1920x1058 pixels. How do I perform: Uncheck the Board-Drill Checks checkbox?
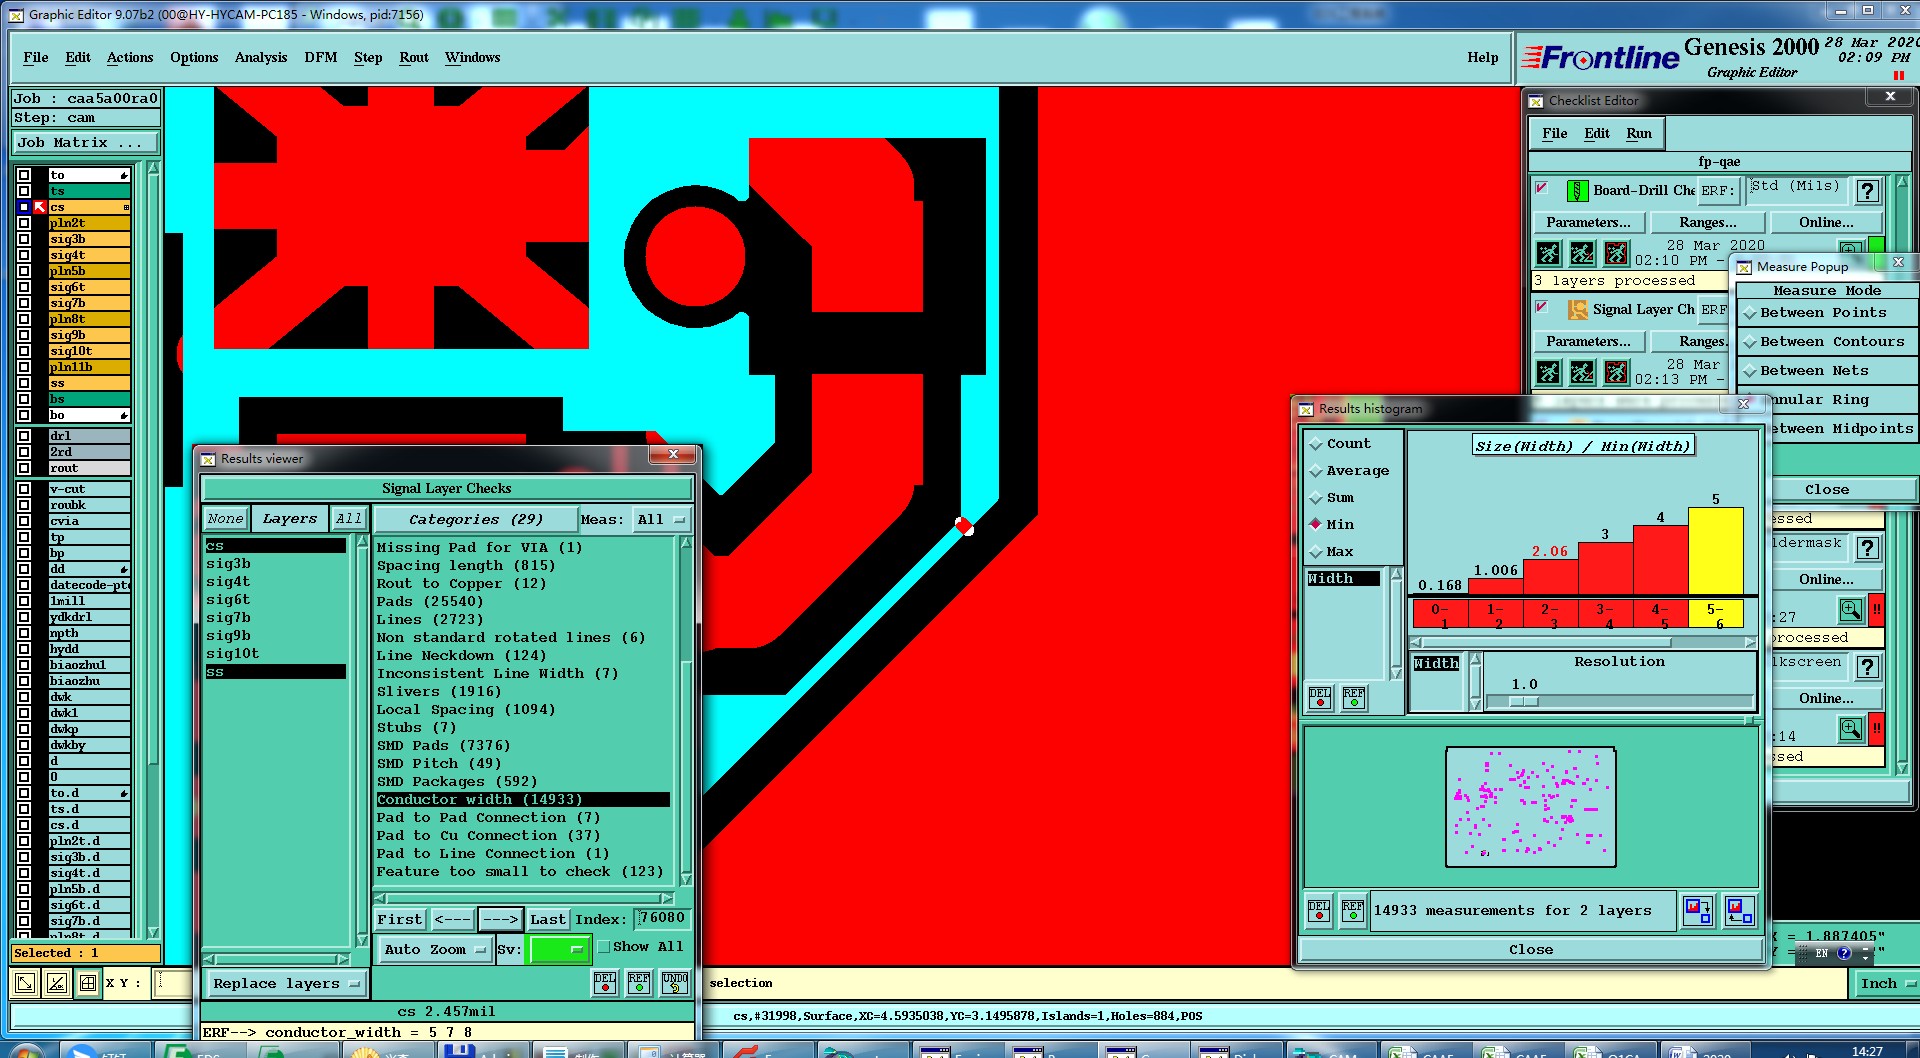pyautogui.click(x=1542, y=188)
